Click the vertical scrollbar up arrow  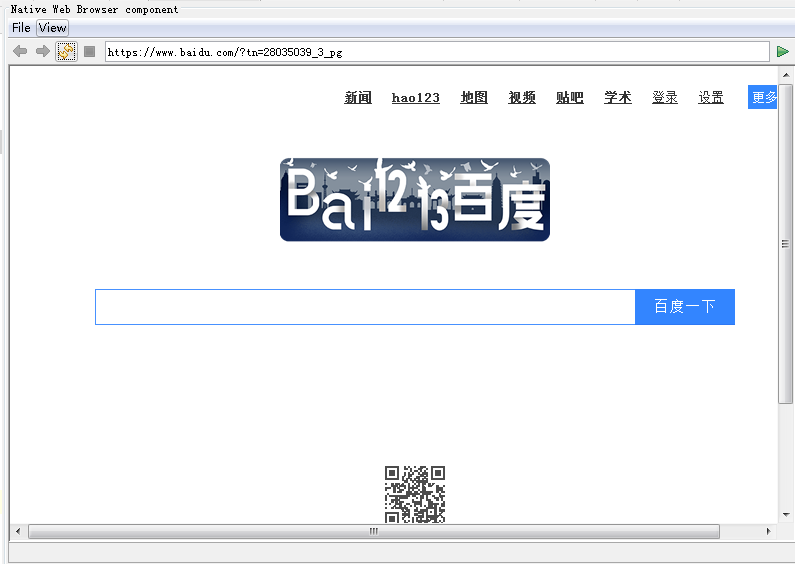(x=786, y=75)
